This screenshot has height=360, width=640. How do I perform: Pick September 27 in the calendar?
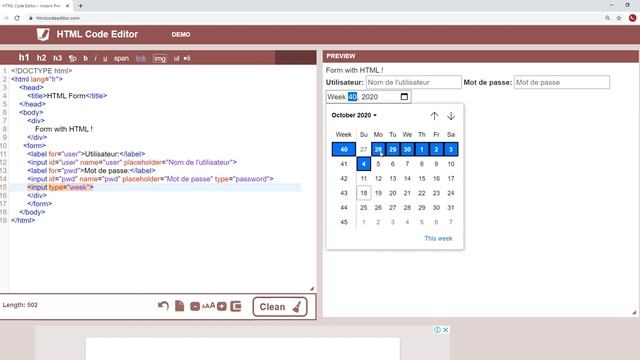pos(364,149)
